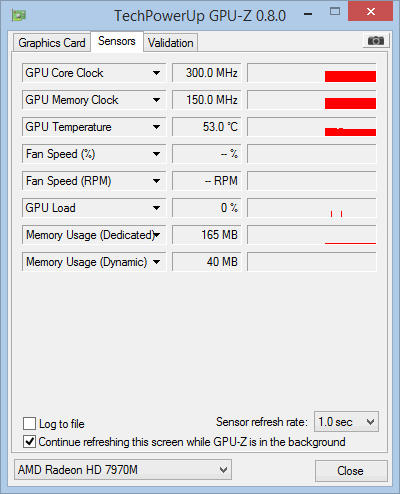Image resolution: width=400 pixels, height=494 pixels.
Task: Uncheck Continue refreshing in background checkbox
Action: pyautogui.click(x=29, y=442)
